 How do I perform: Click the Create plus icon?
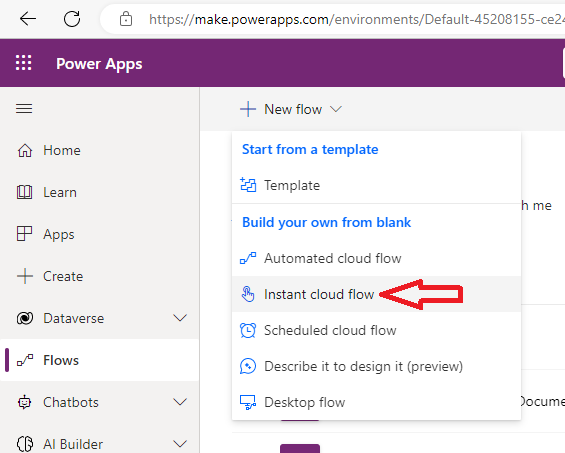(x=25, y=276)
